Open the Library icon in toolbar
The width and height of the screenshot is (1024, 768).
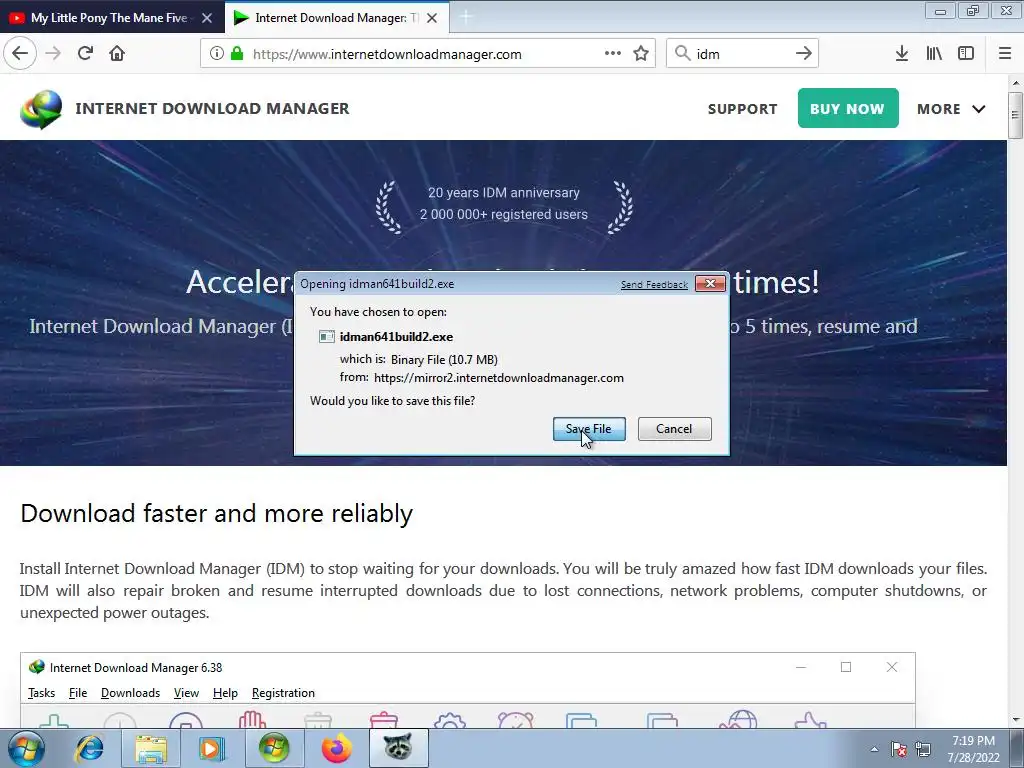[x=934, y=53]
